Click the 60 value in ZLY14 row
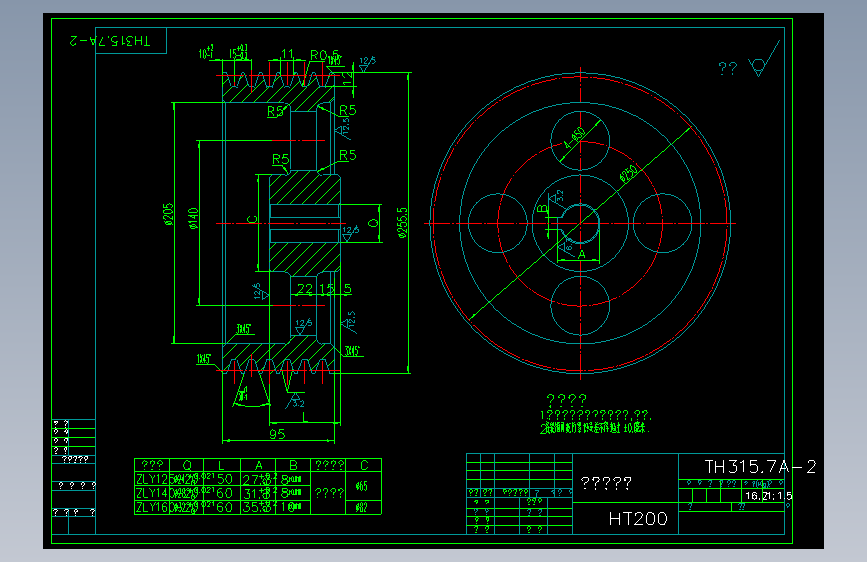The width and height of the screenshot is (867, 562). pos(224,493)
